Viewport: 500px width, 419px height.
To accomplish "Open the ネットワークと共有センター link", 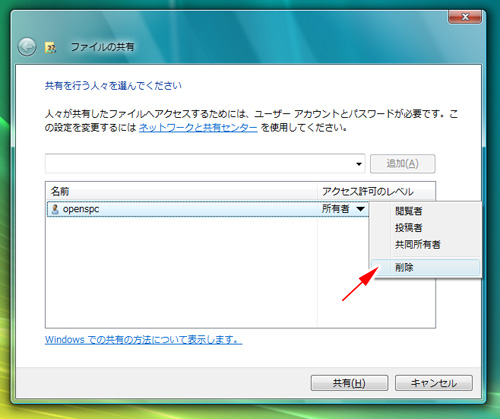I will coord(198,127).
